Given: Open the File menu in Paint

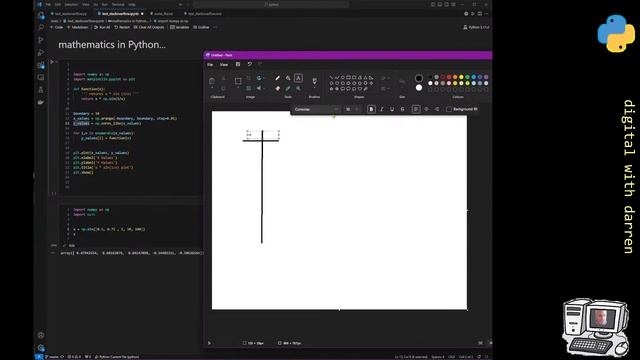Looking at the screenshot, I should 210,64.
